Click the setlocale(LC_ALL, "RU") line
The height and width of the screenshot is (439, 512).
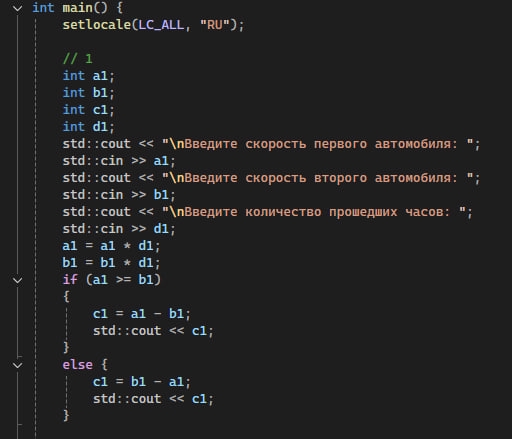(x=154, y=25)
